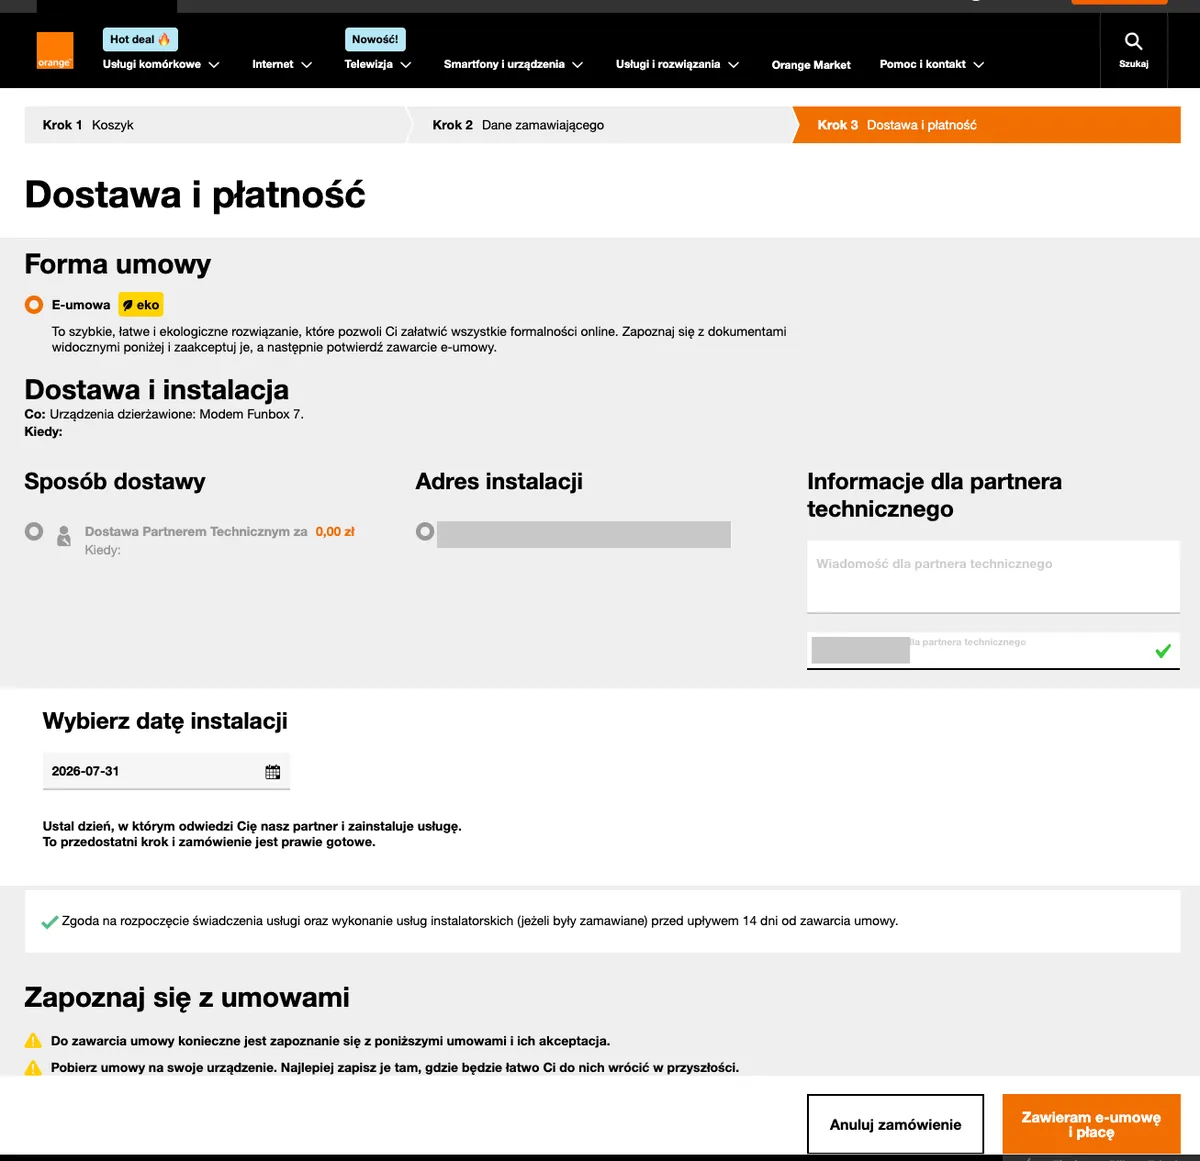This screenshot has width=1200, height=1161.
Task: Go back to Krok 1 Koszyk step
Action: tap(215, 125)
